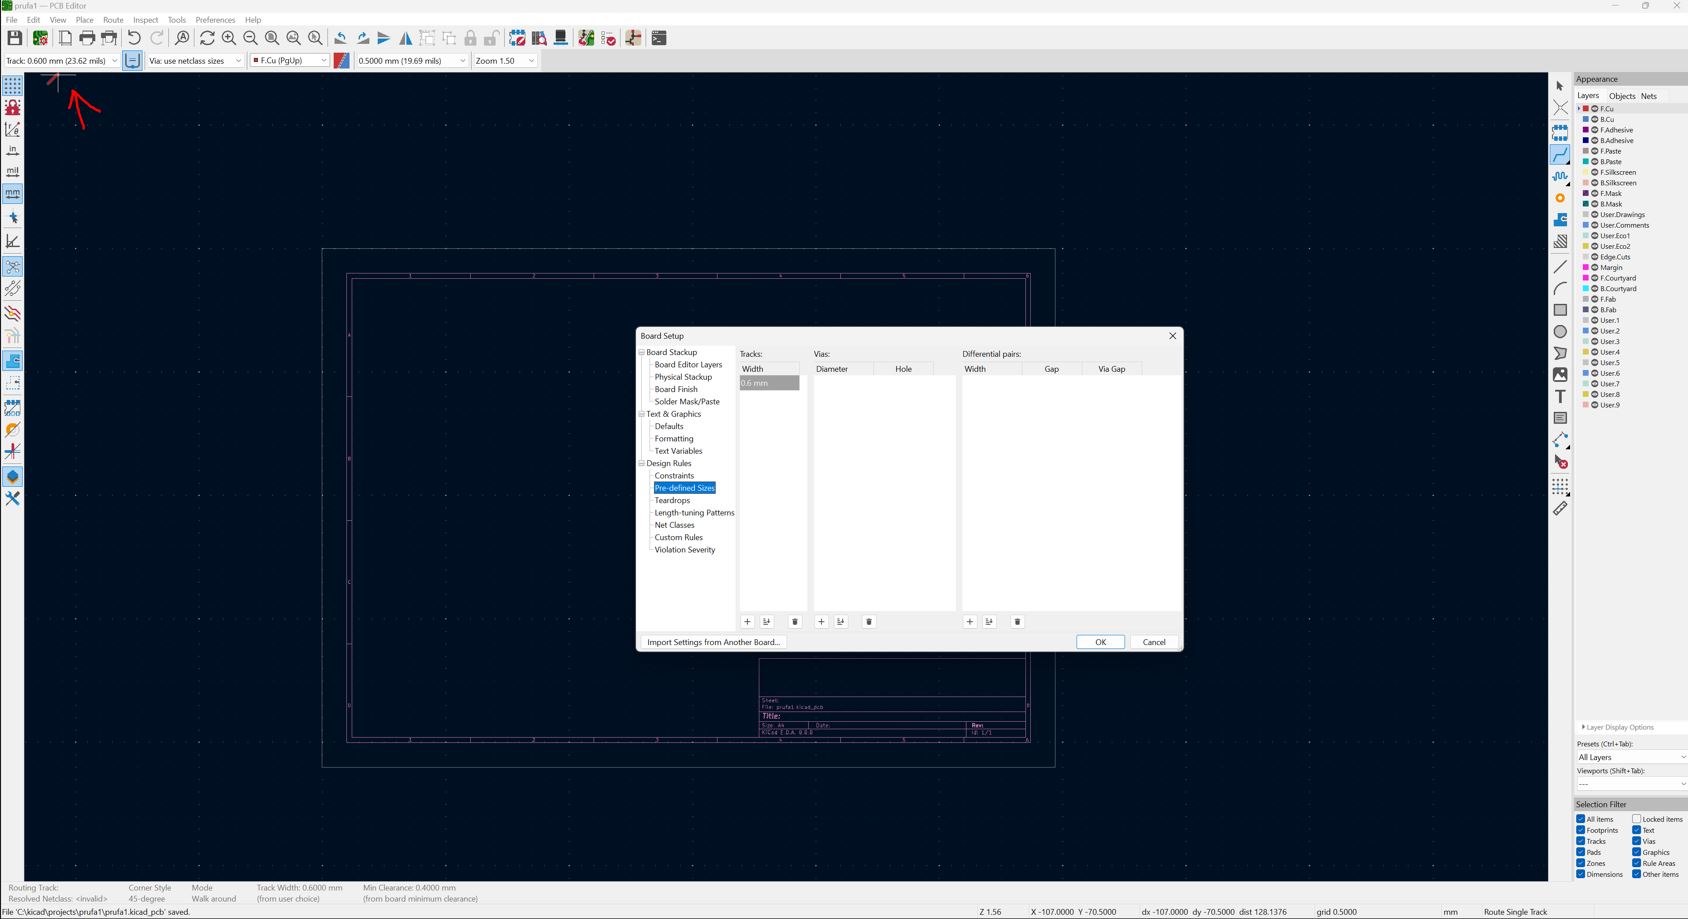
Task: Open Board Setup from the top toolbar
Action: click(40, 38)
